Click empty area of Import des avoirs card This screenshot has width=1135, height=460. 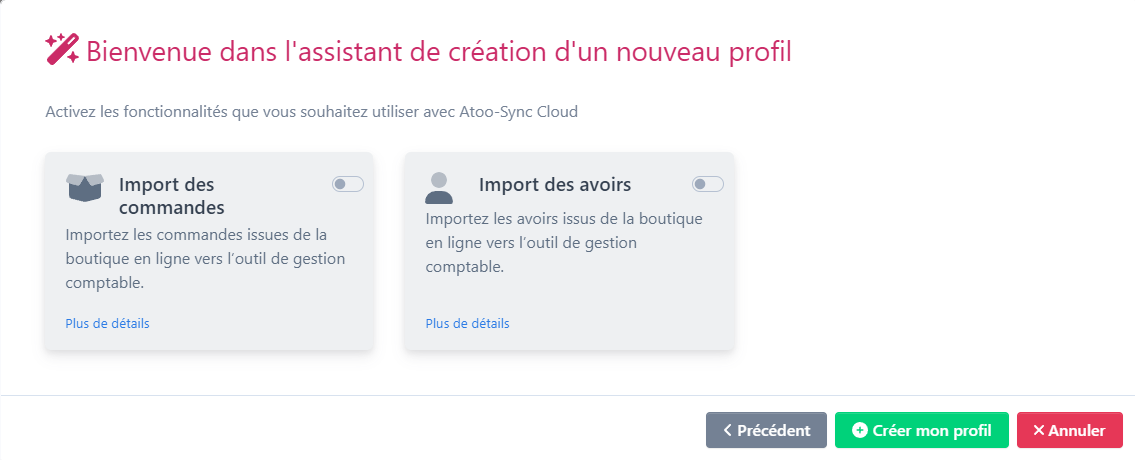[623, 311]
